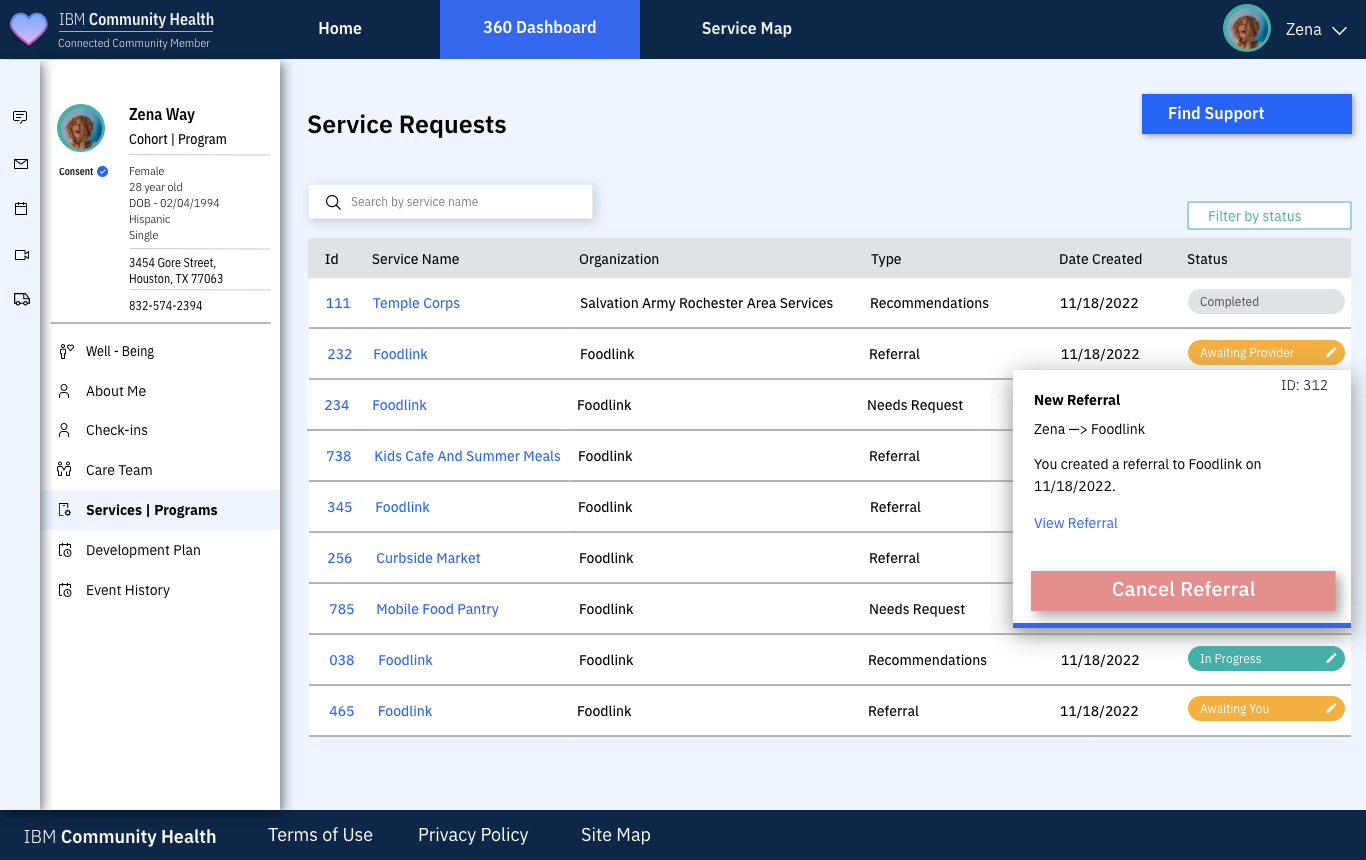Go to the Home tab
This screenshot has height=860, width=1366.
[340, 29]
